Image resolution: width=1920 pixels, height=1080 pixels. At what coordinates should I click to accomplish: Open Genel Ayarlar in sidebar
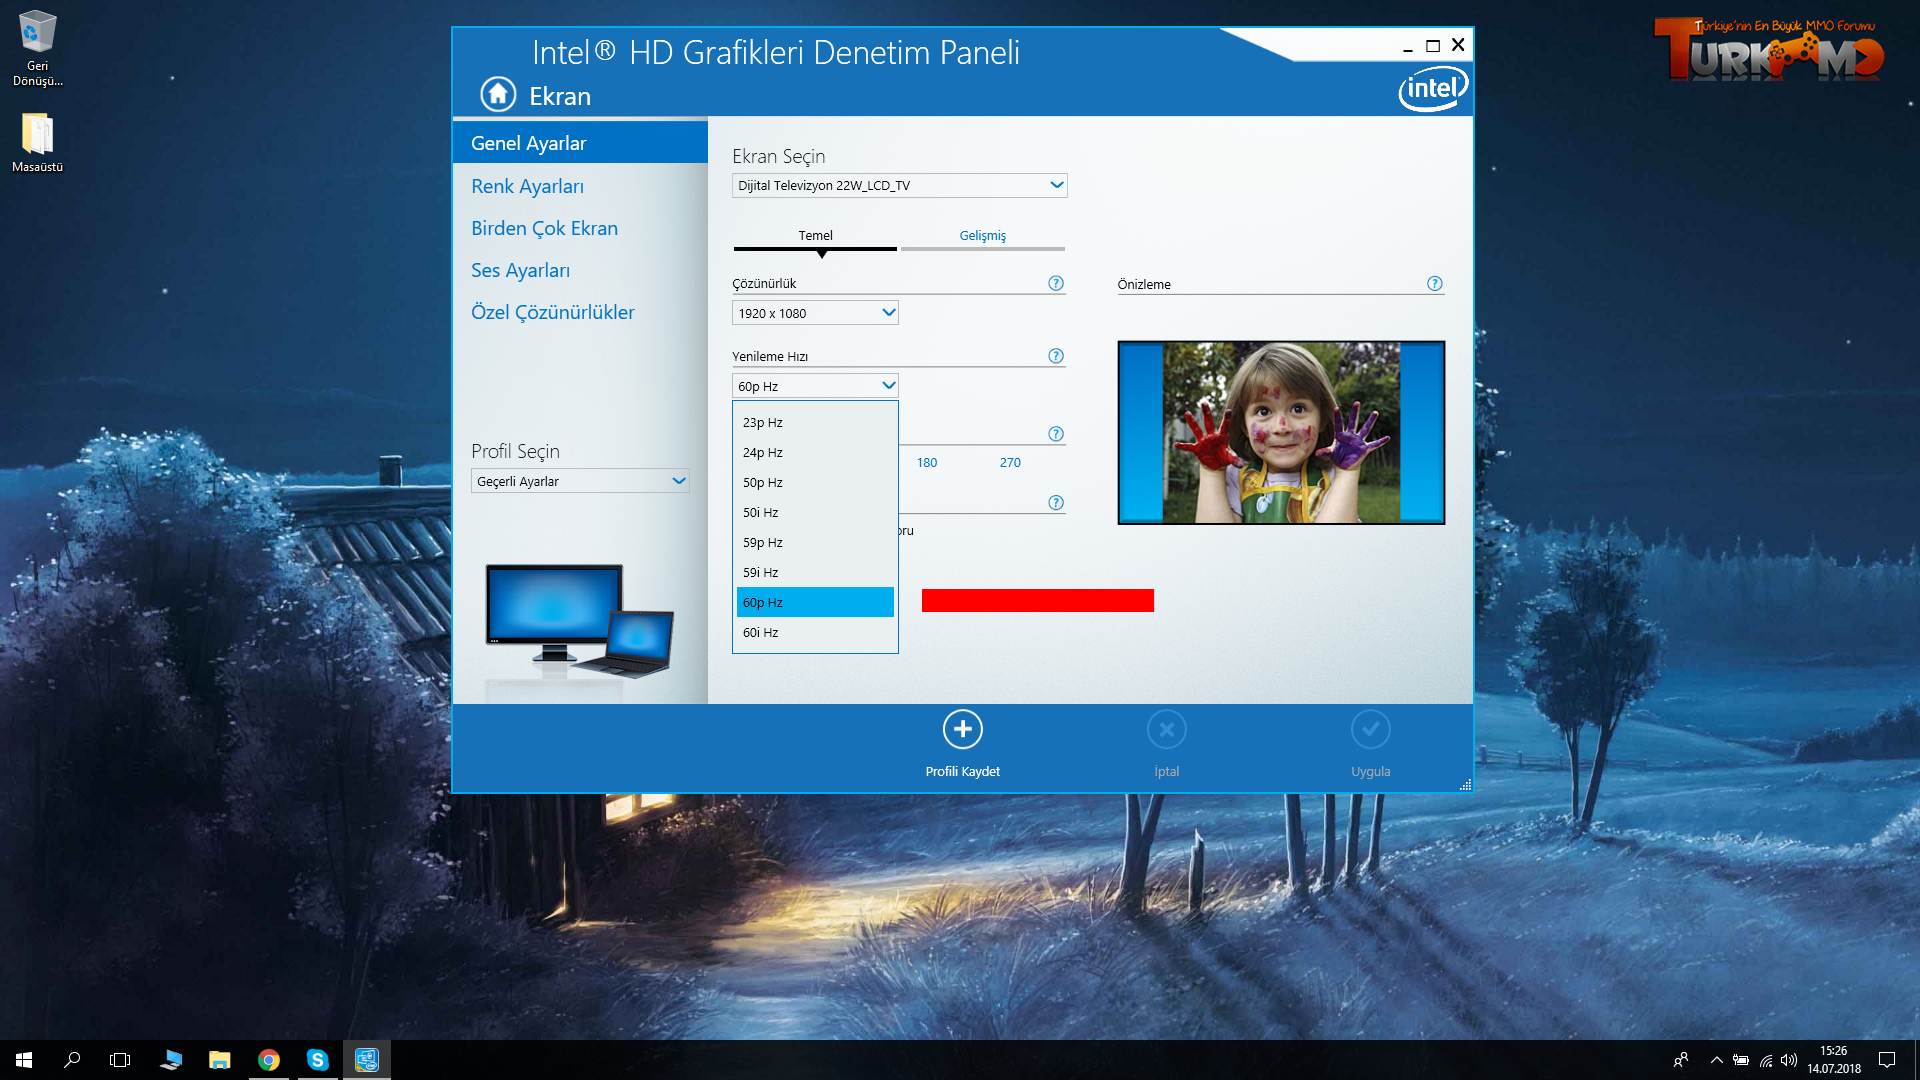580,143
